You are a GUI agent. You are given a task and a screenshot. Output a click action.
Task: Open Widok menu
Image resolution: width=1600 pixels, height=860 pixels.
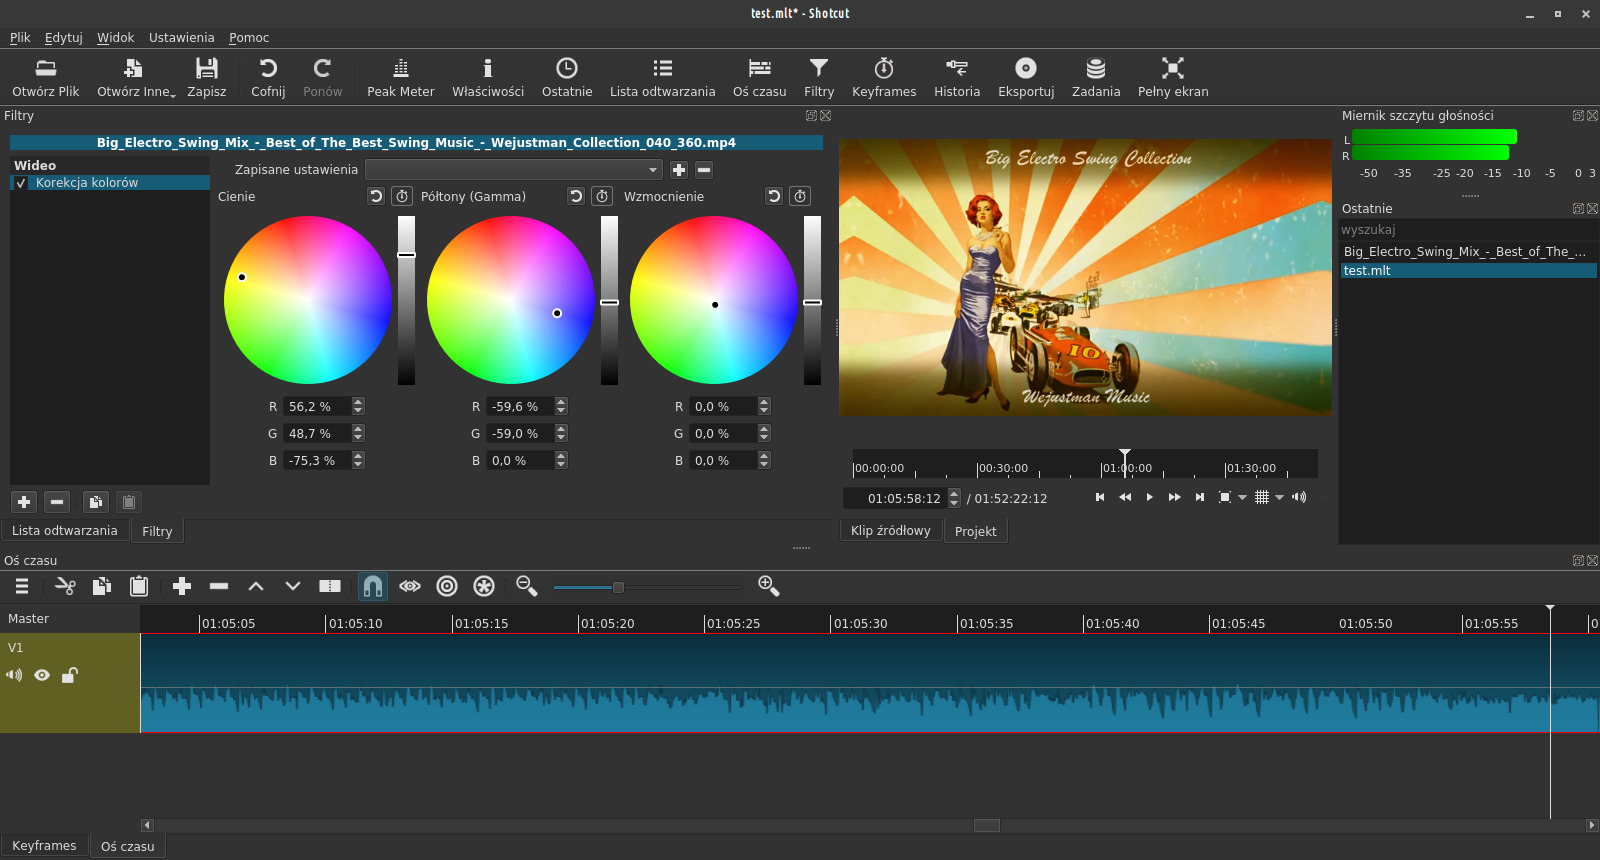pos(115,38)
